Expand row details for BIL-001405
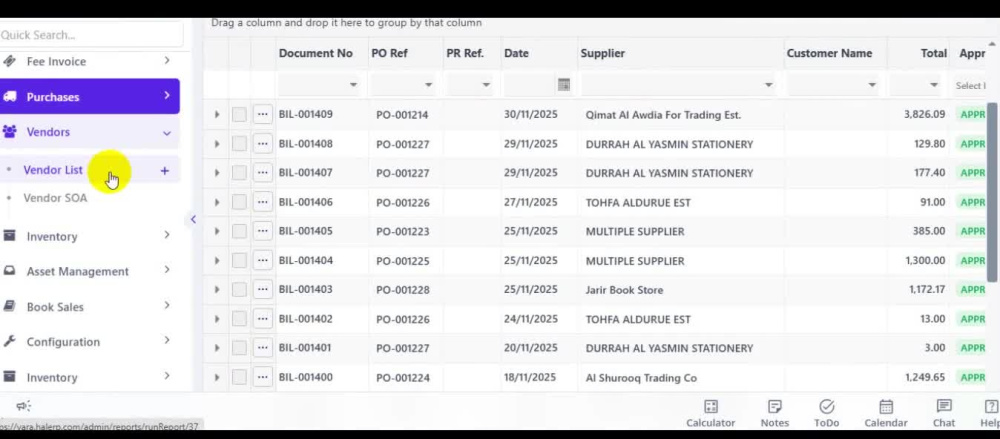 (x=217, y=232)
